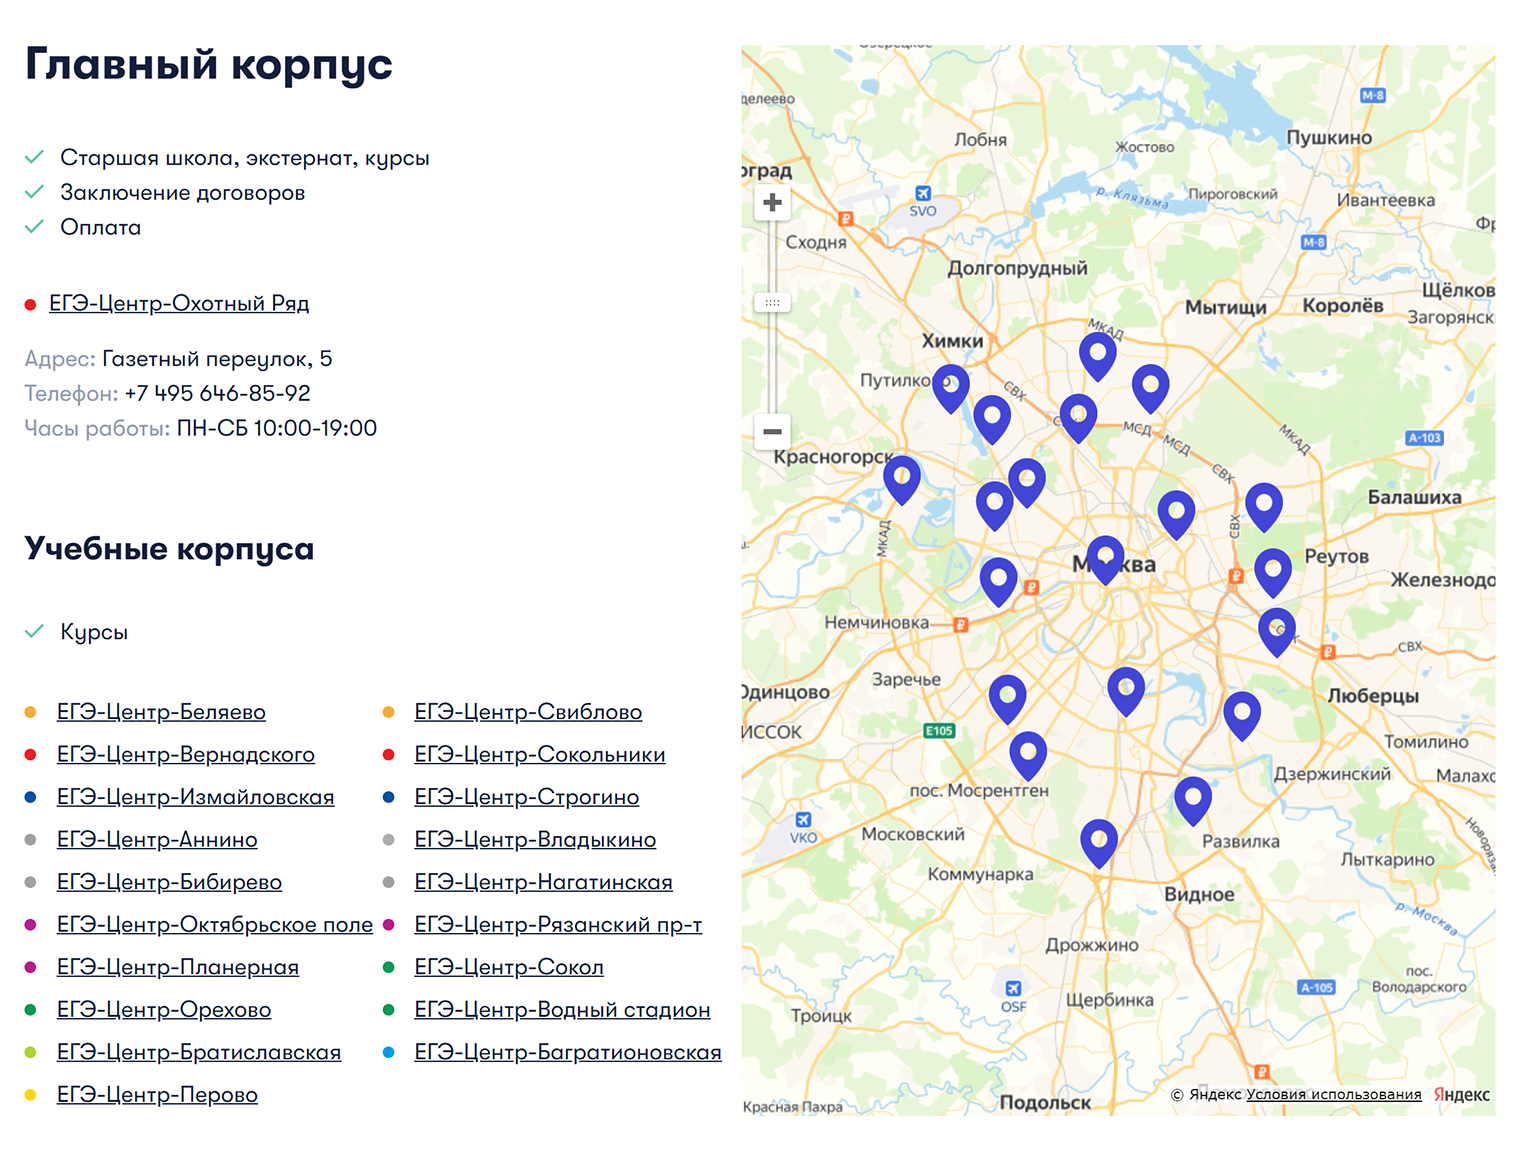The image size is (1520, 1176).
Task: Open ЕГЭ-Центр-Строгино link
Action: (x=527, y=797)
